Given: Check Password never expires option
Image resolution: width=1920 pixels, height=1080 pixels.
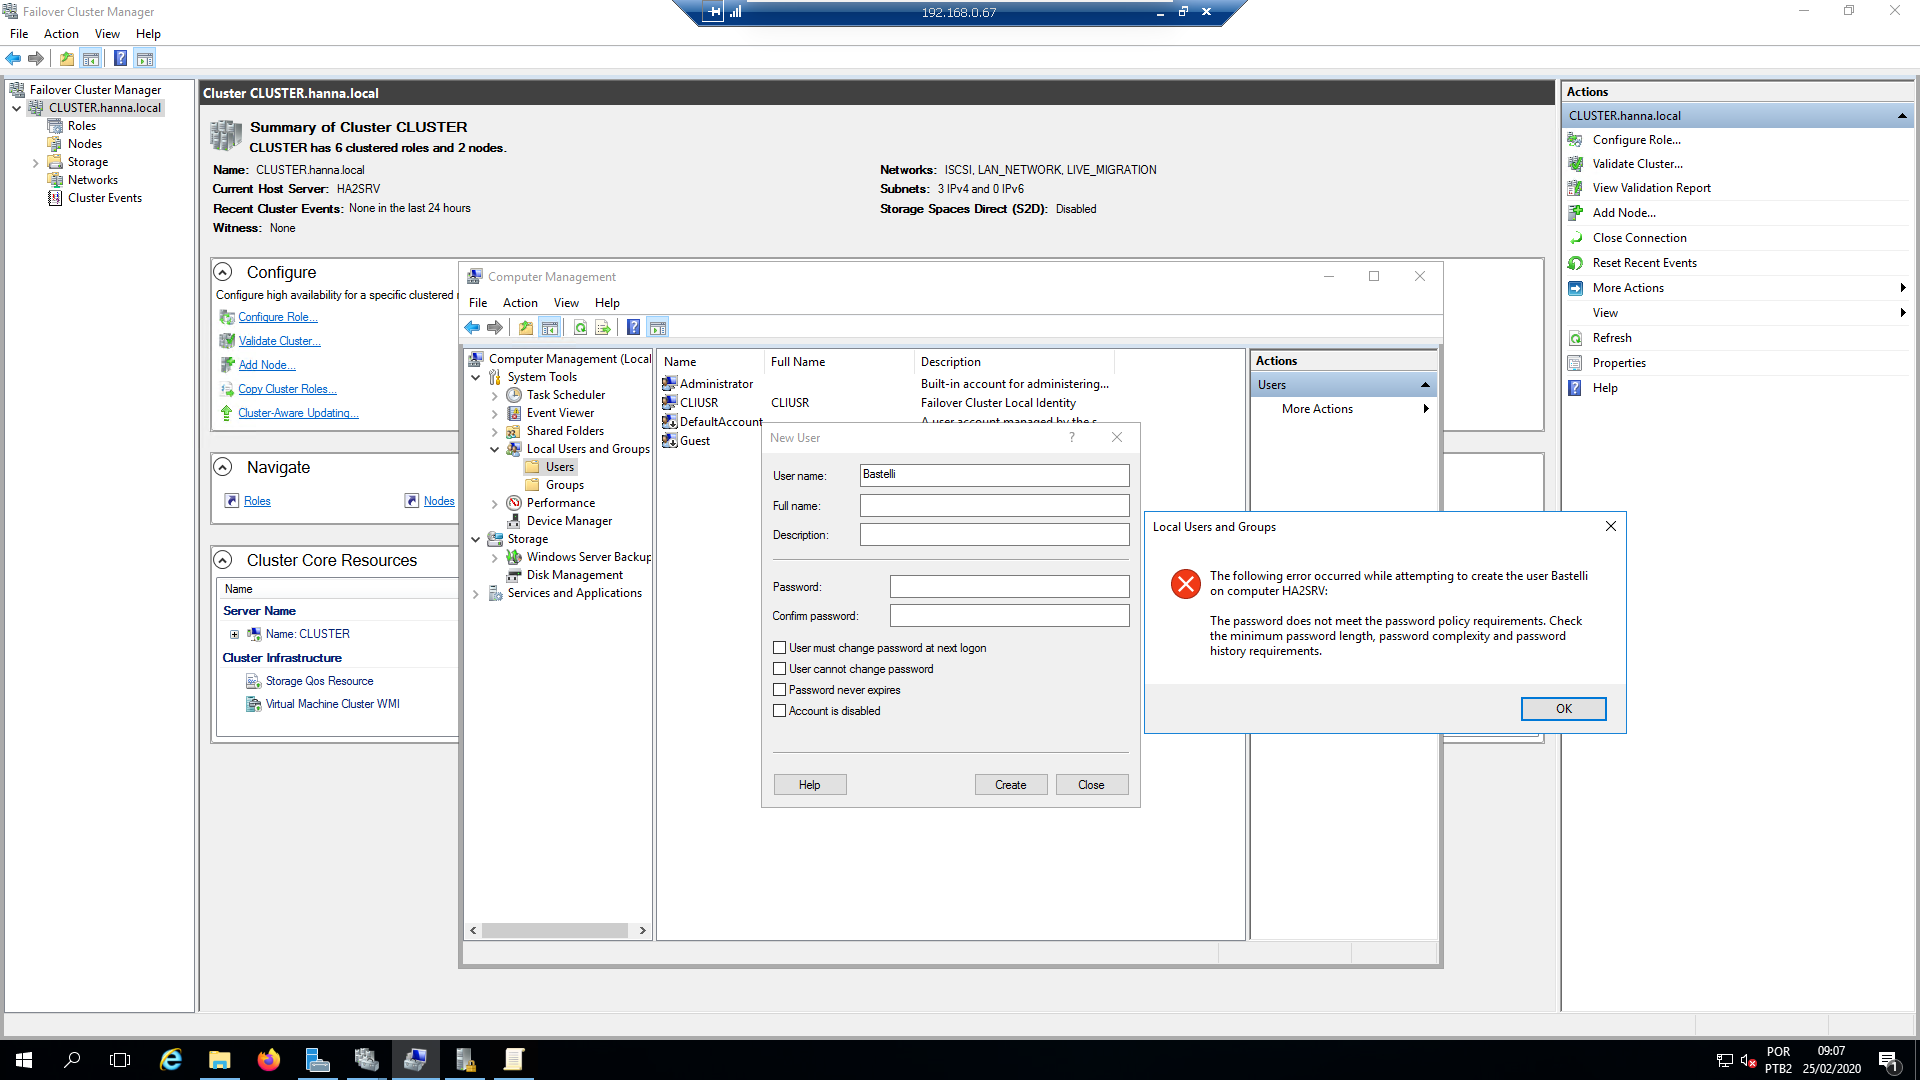Looking at the screenshot, I should (x=780, y=690).
